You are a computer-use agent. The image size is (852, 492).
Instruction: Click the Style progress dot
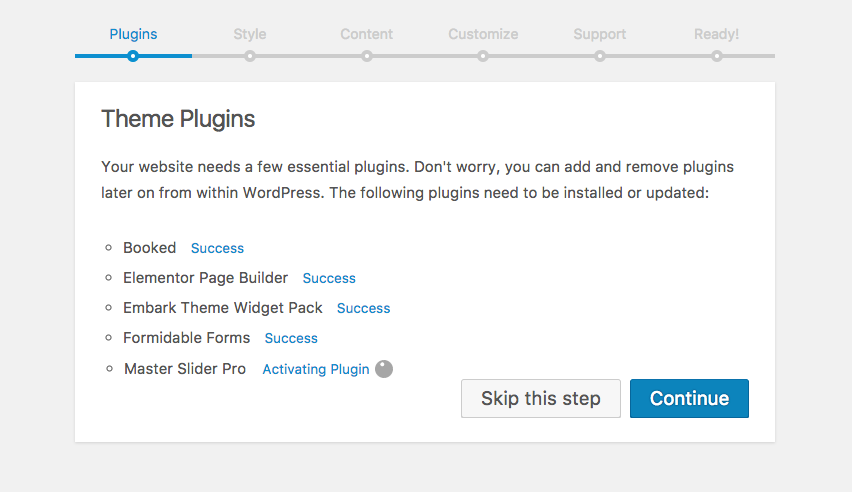250,56
